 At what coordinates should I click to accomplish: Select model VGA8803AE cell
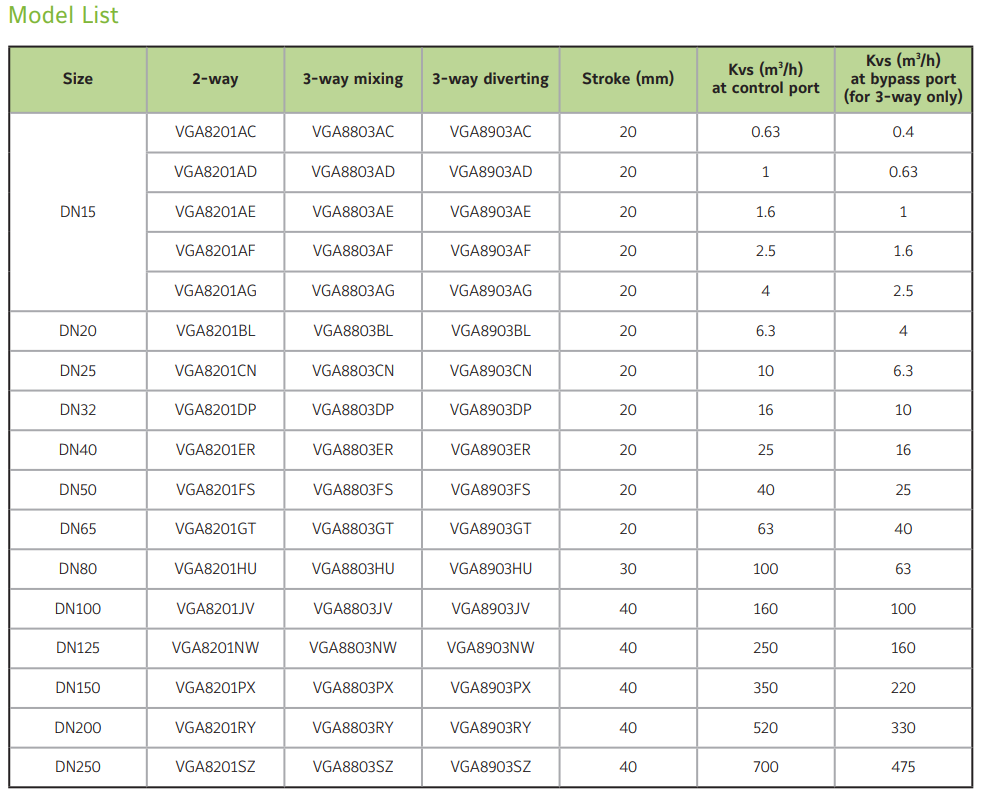tap(353, 212)
